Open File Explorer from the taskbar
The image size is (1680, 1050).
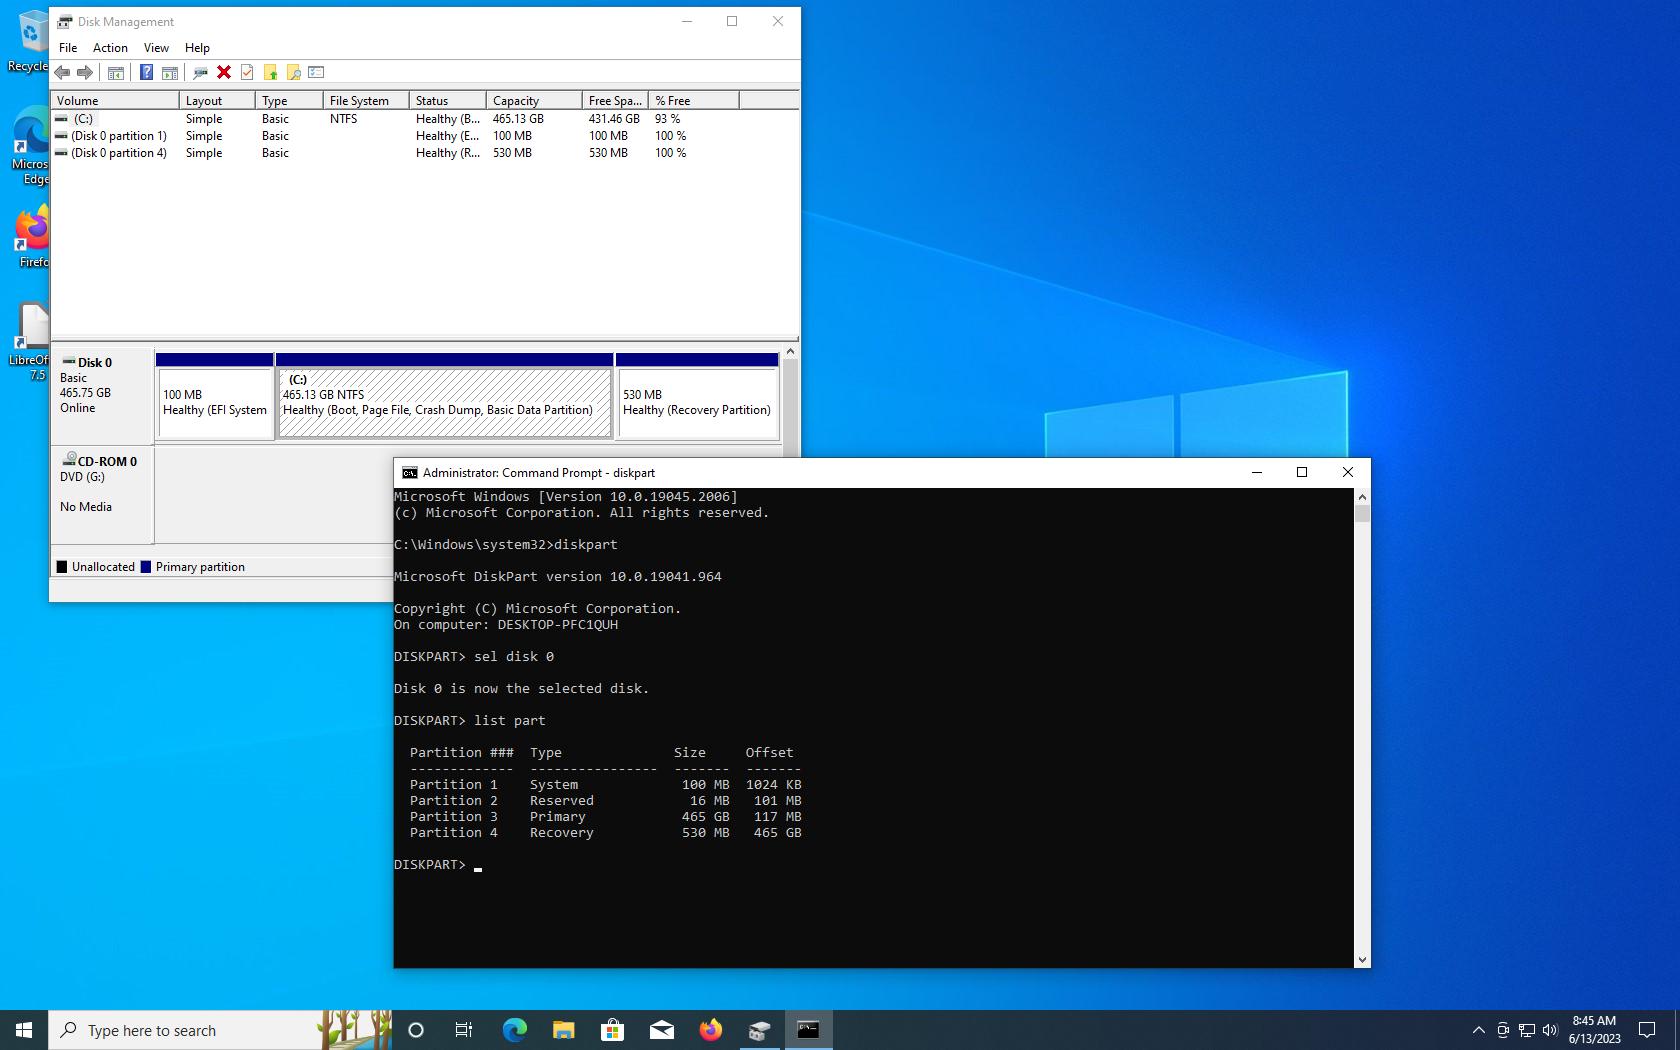563,1030
